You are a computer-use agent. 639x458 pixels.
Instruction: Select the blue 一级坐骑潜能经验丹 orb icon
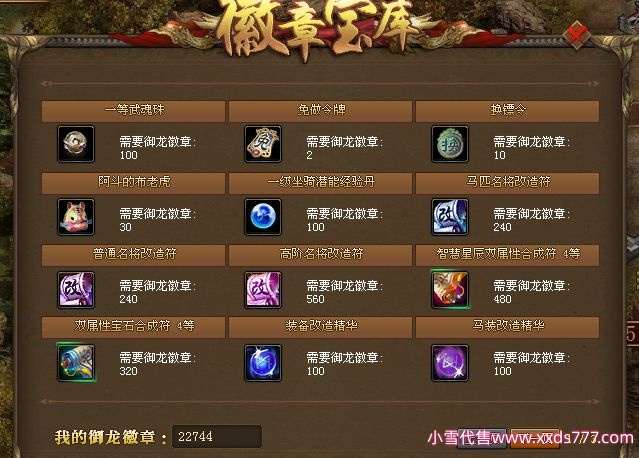263,217
